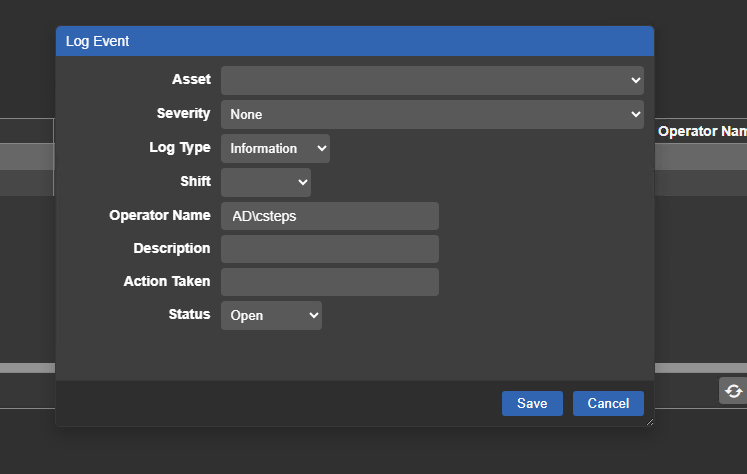Click the Operator Name table column header
This screenshot has height=474, width=747.
pos(701,131)
